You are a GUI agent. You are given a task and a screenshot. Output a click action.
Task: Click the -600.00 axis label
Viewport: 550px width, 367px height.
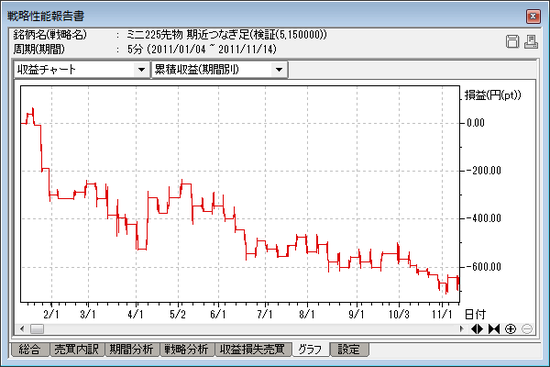click(484, 267)
